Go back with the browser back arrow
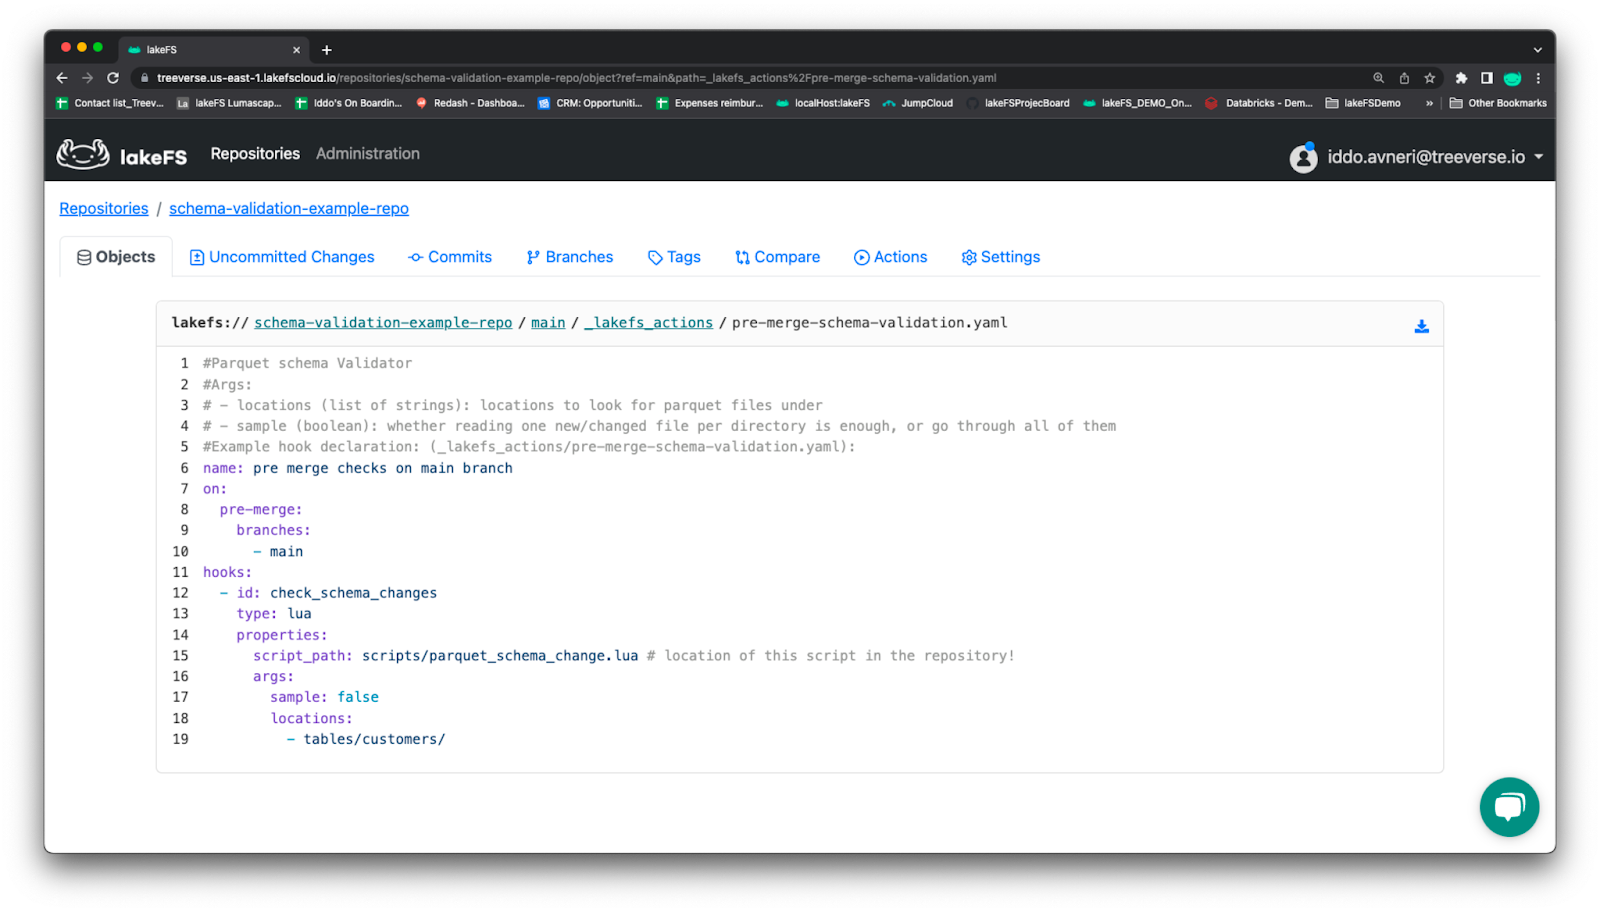The image size is (1600, 912). click(62, 78)
